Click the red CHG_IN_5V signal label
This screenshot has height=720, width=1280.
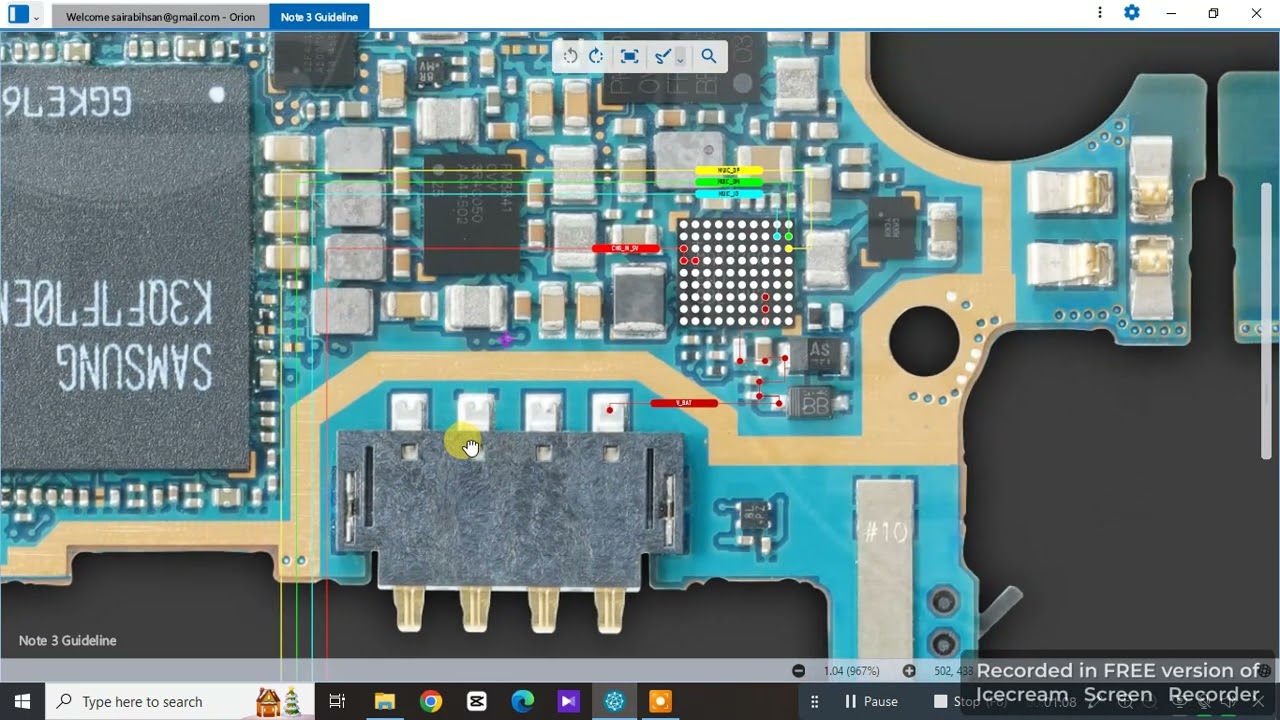click(626, 248)
